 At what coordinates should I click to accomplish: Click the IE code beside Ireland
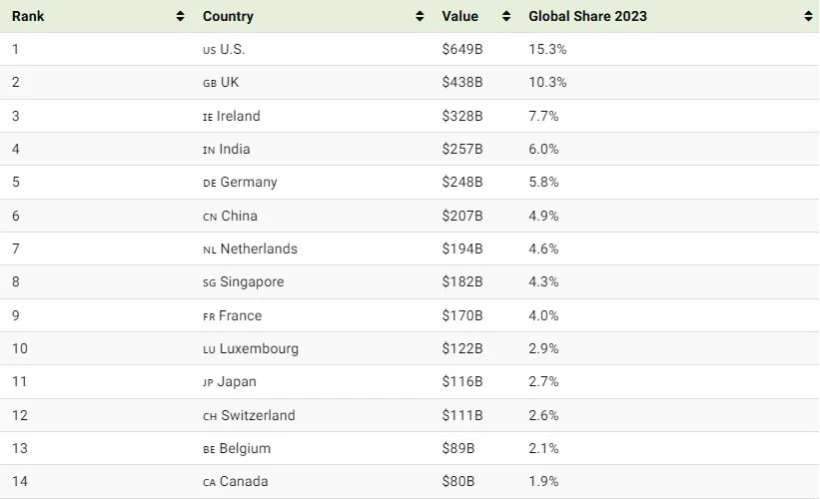pyautogui.click(x=208, y=117)
